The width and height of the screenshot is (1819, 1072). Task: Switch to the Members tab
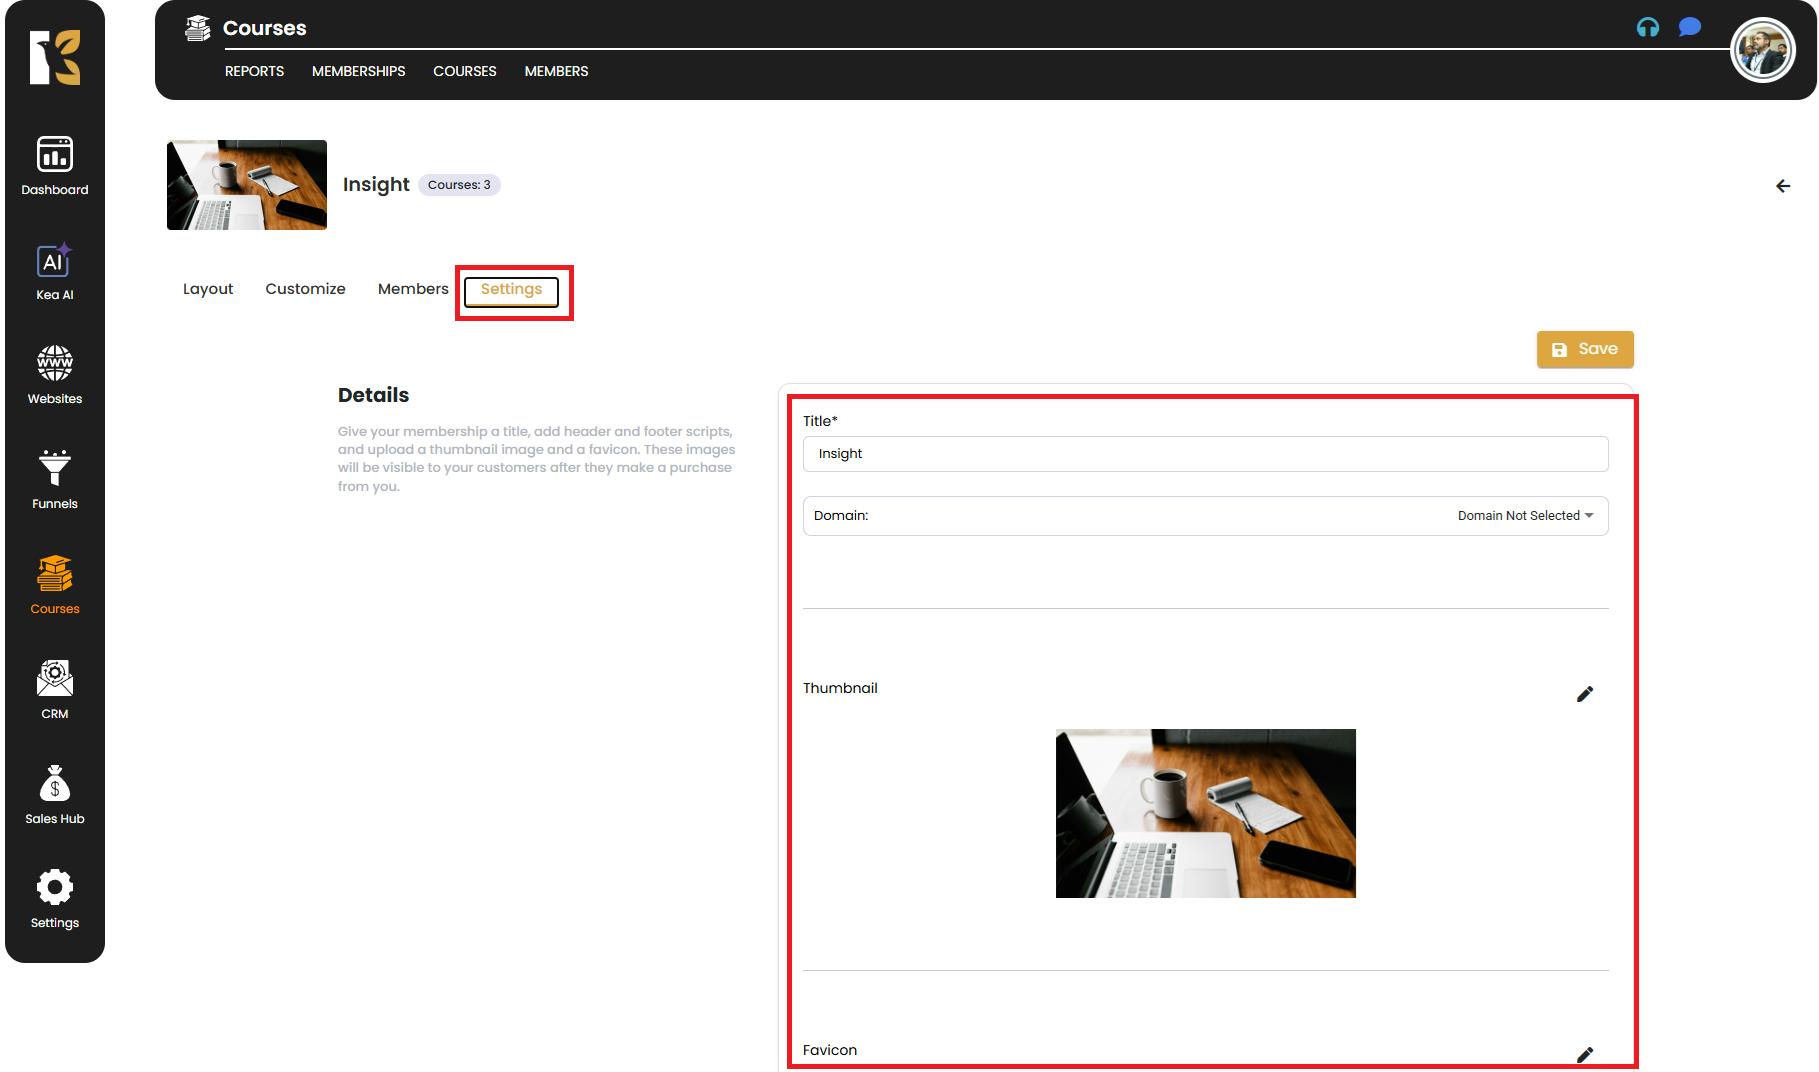tap(412, 289)
